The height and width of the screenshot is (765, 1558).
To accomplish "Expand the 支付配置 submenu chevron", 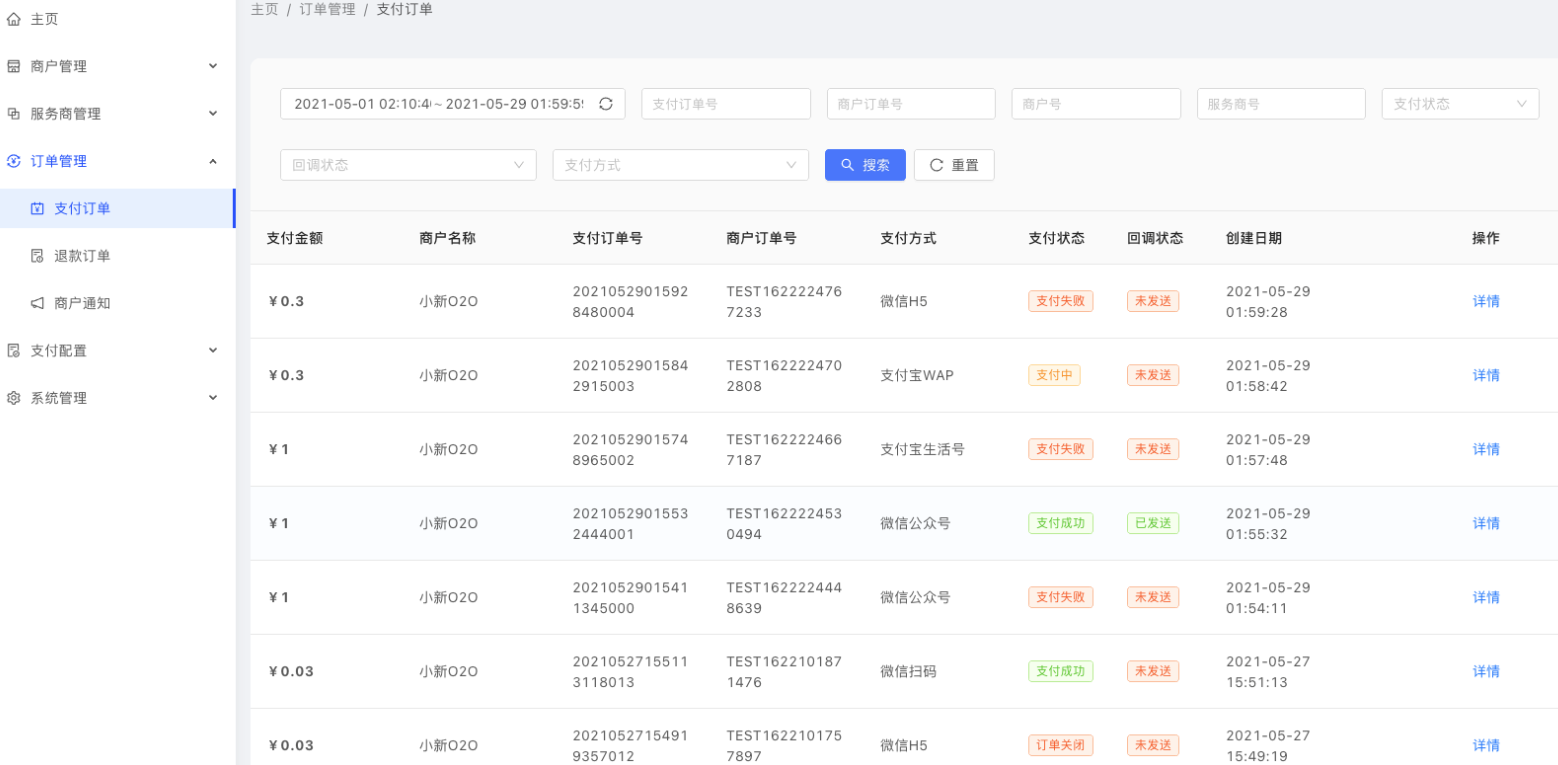I will tap(213, 351).
